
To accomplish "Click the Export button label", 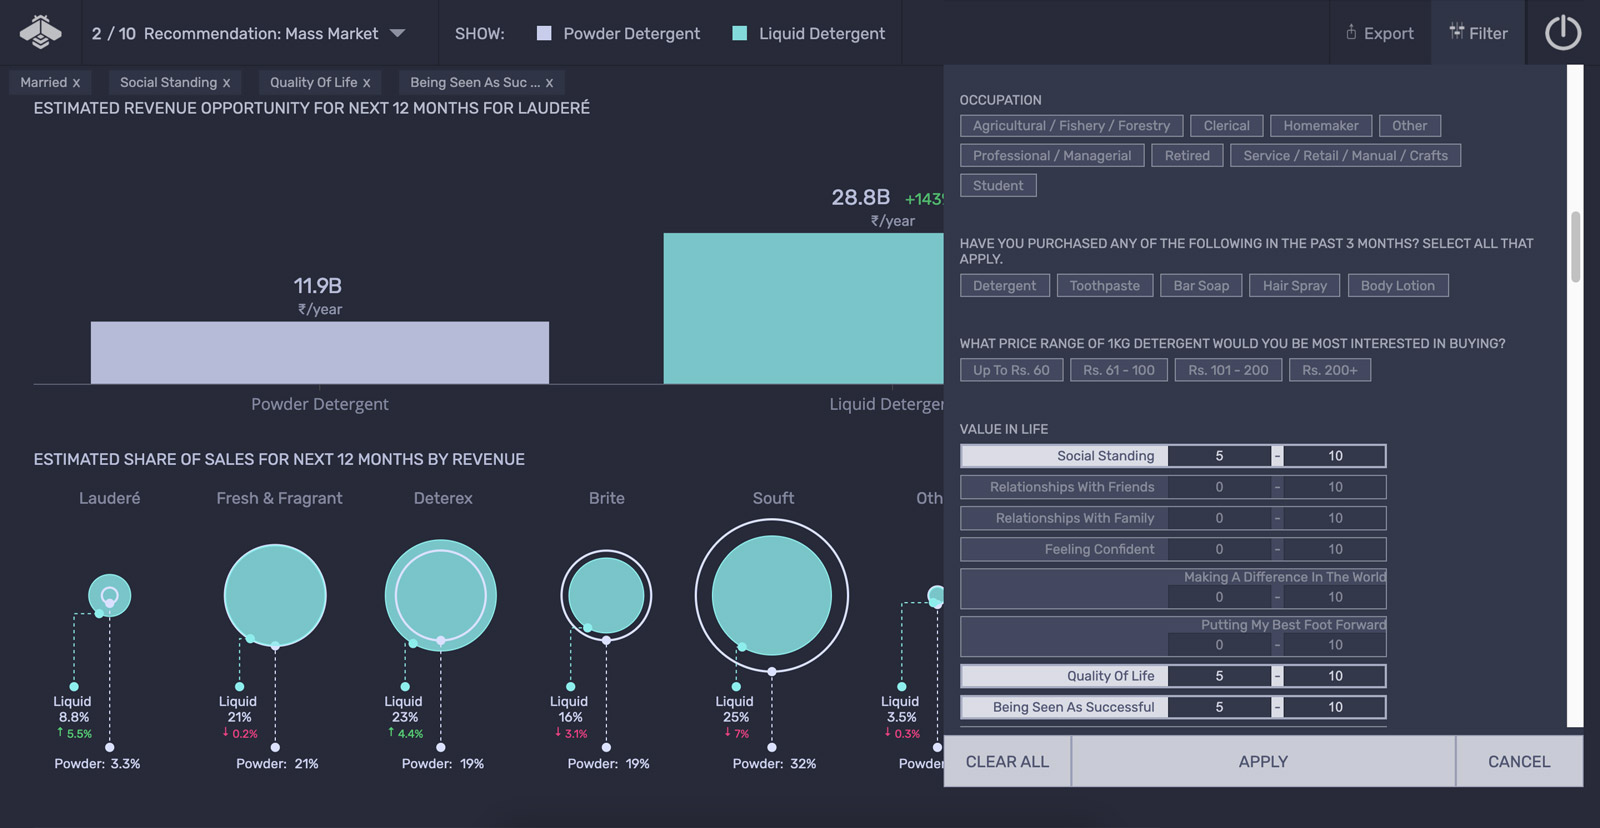I will tap(1389, 33).
